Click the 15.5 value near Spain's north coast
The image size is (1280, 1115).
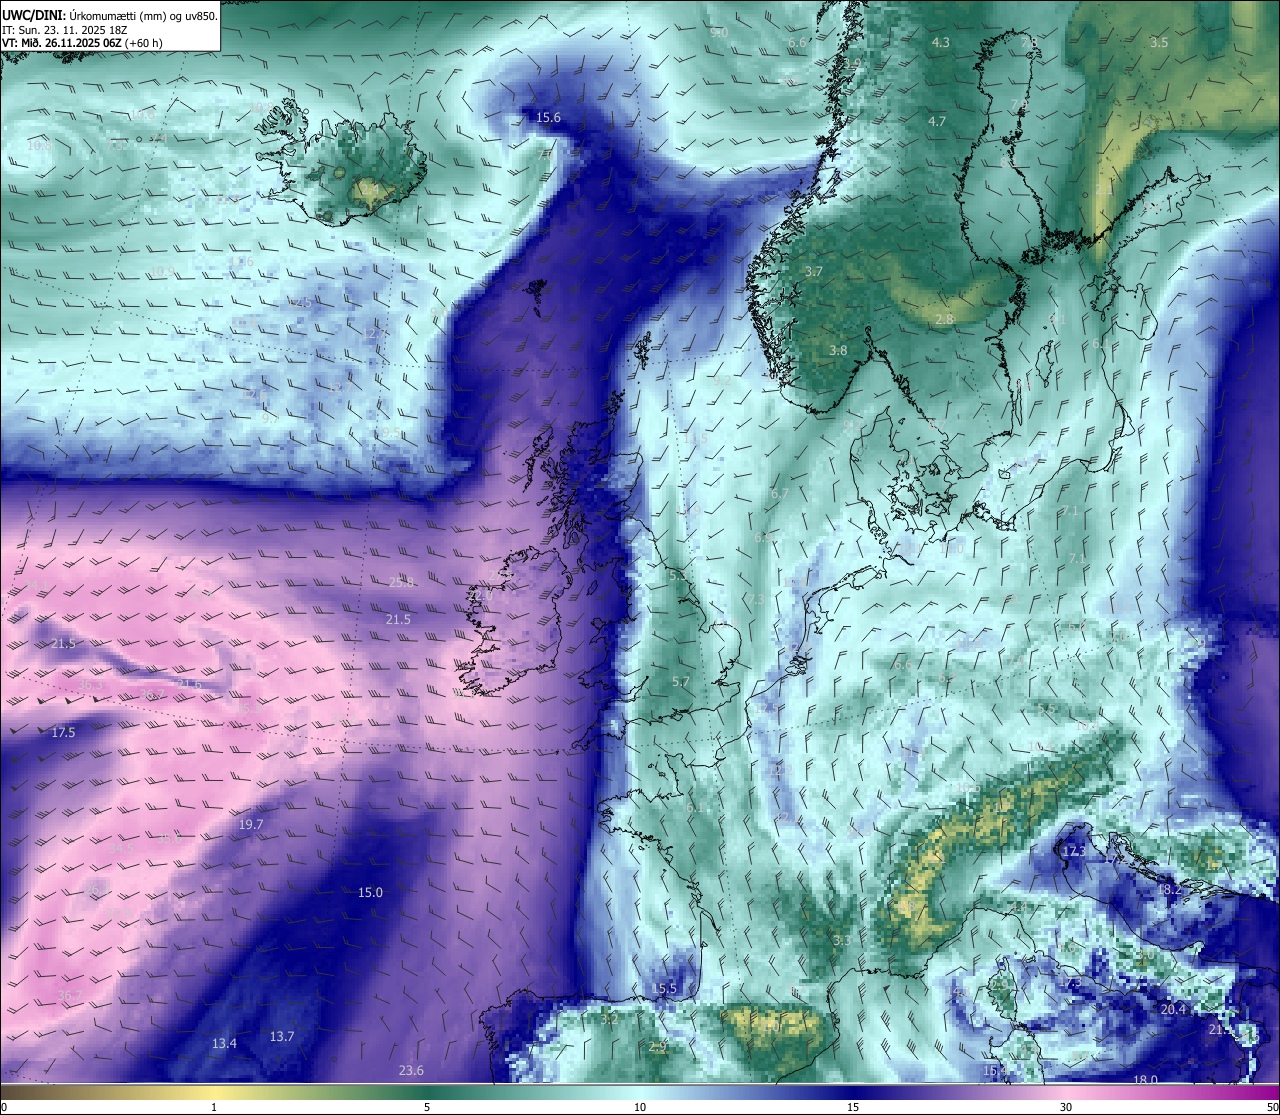coord(664,989)
